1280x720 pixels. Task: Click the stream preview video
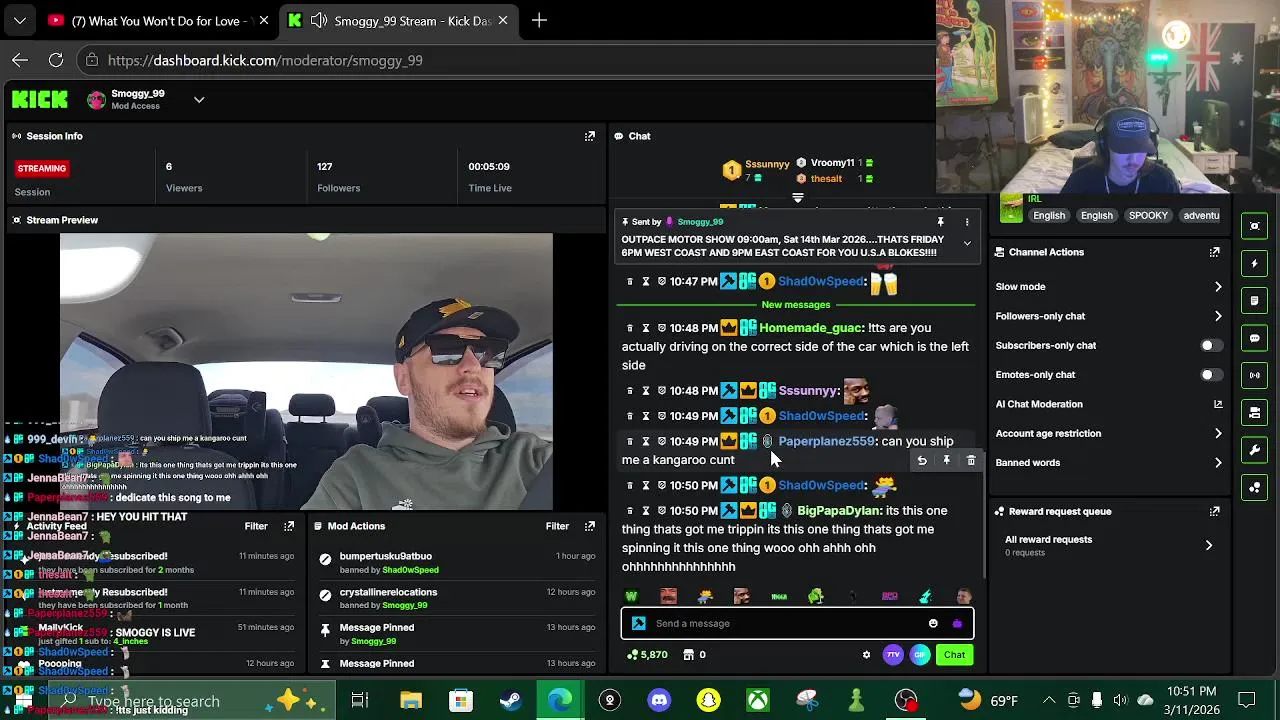[x=306, y=372]
